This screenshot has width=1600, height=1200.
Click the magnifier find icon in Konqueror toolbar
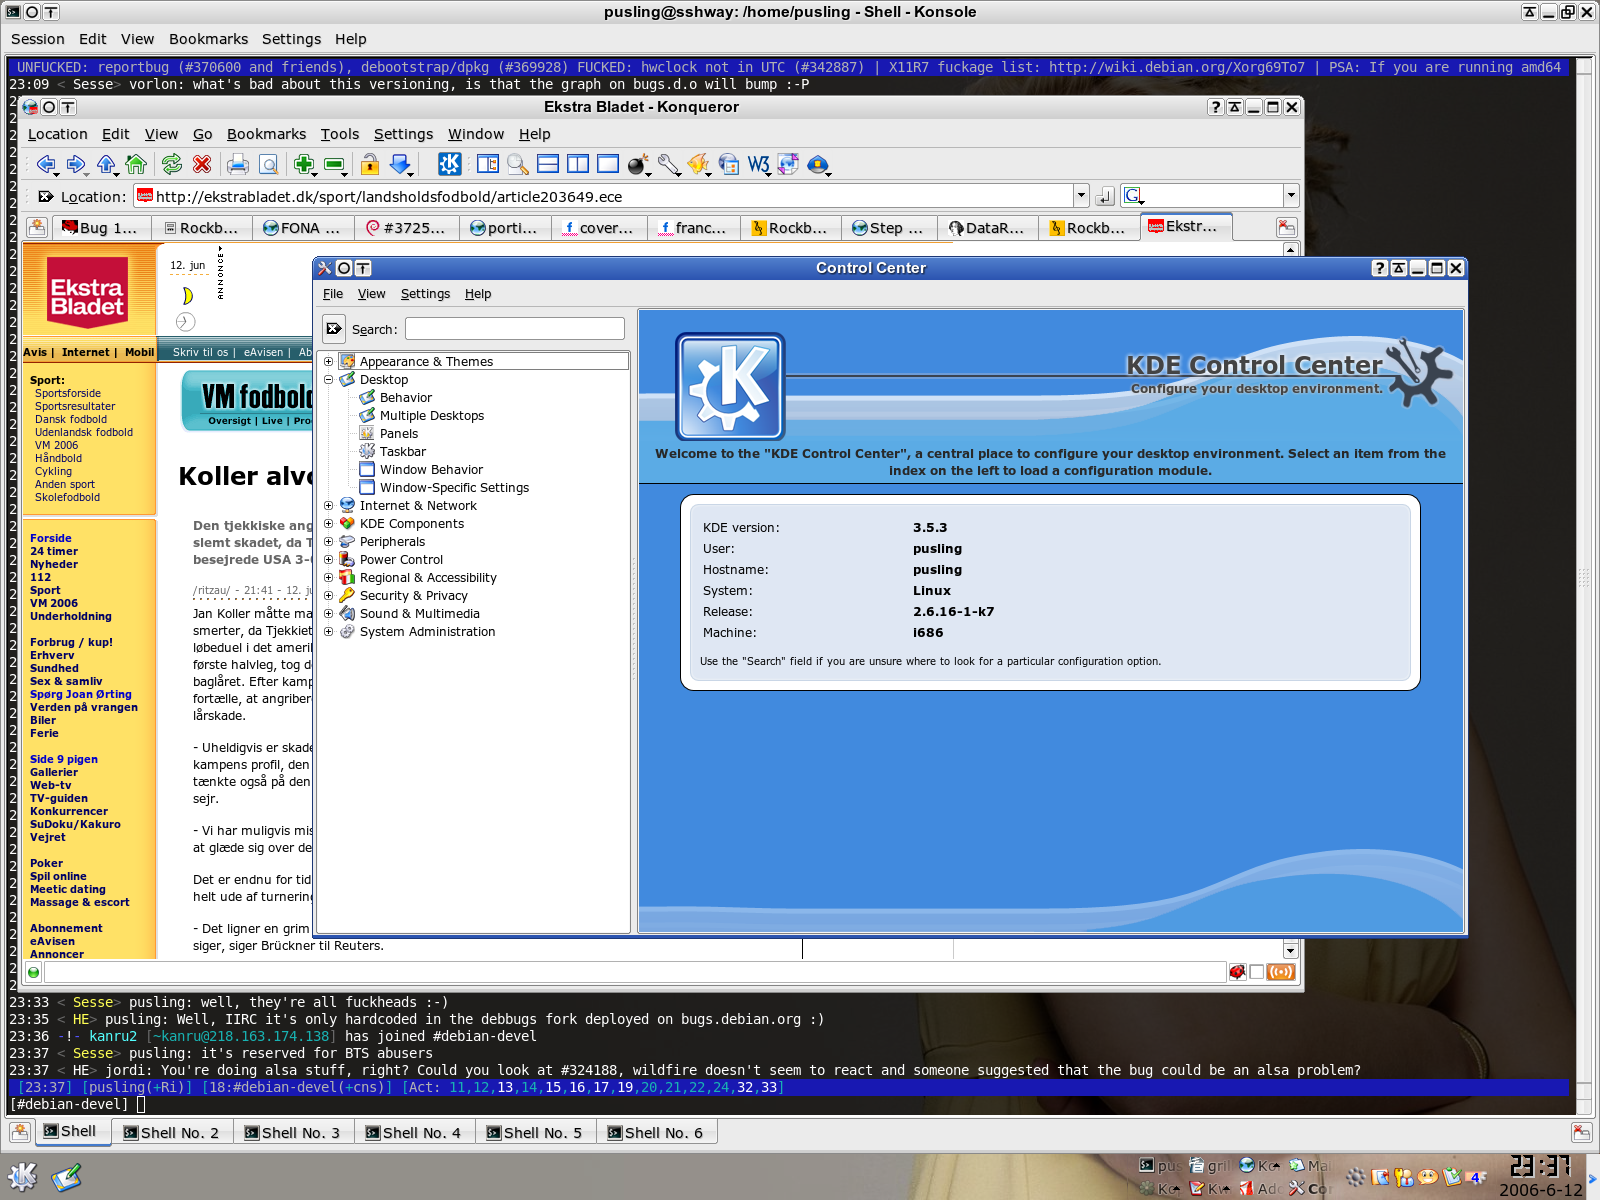point(518,164)
